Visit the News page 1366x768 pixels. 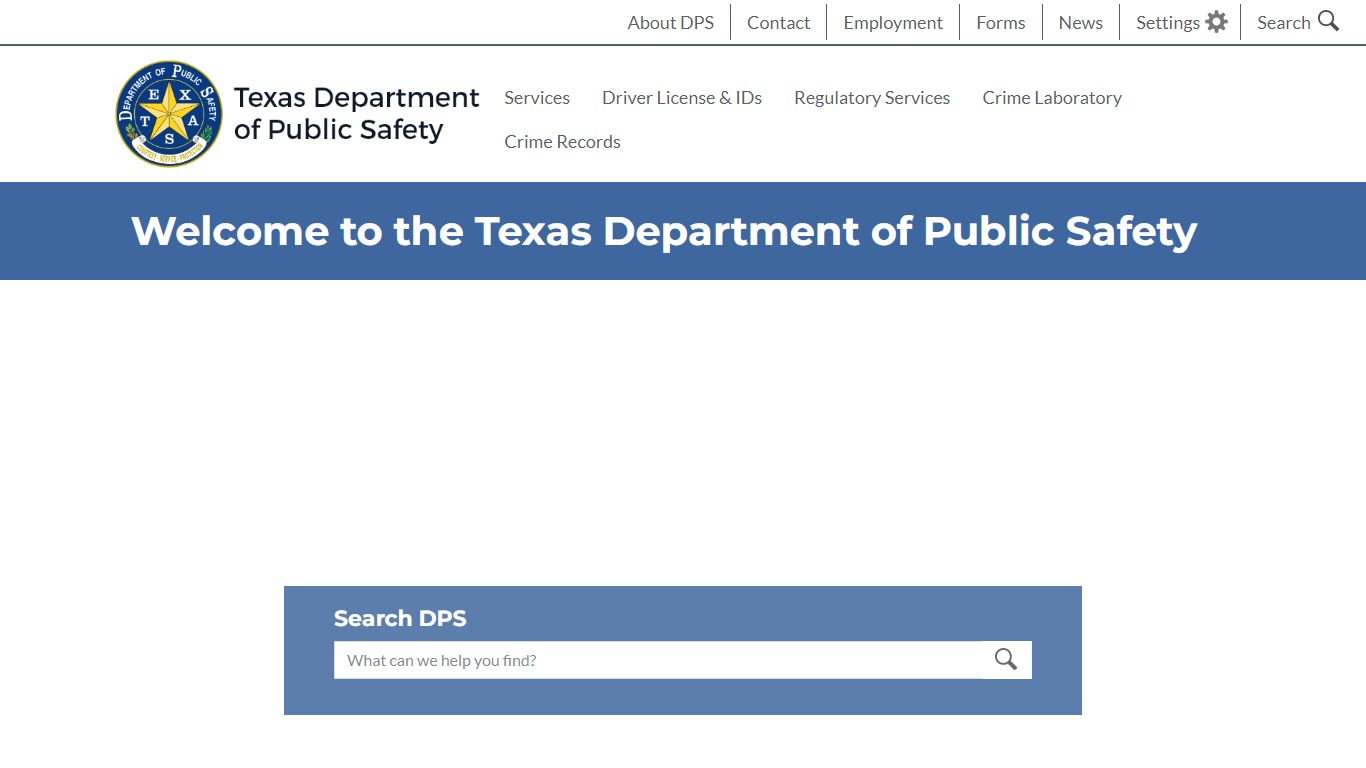click(x=1081, y=23)
